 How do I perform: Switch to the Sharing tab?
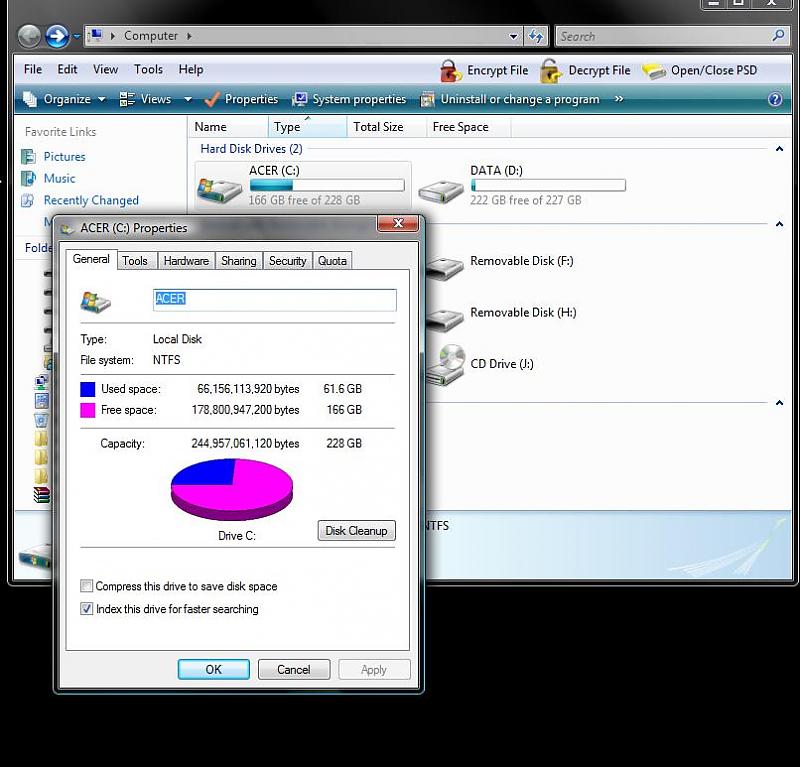239,261
